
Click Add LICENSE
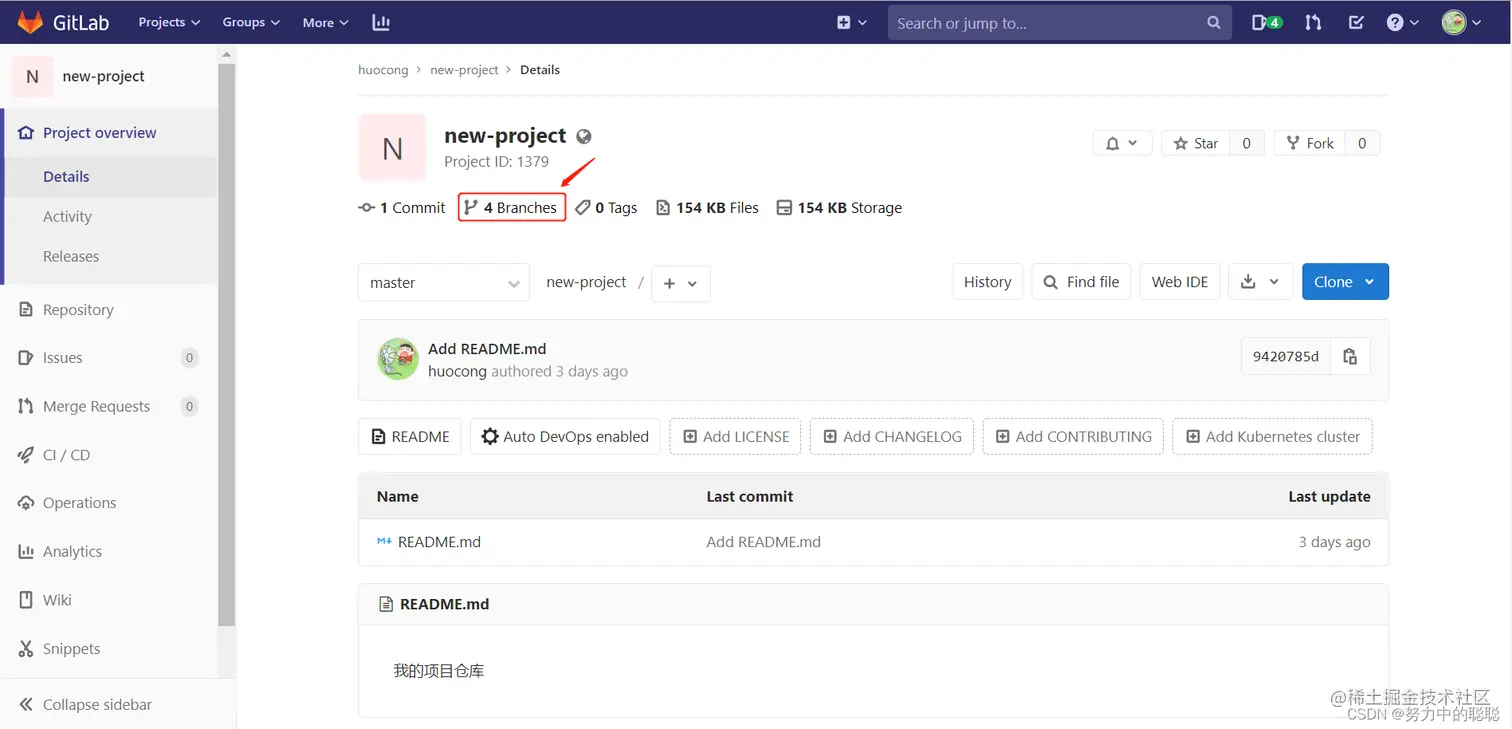click(x=735, y=436)
